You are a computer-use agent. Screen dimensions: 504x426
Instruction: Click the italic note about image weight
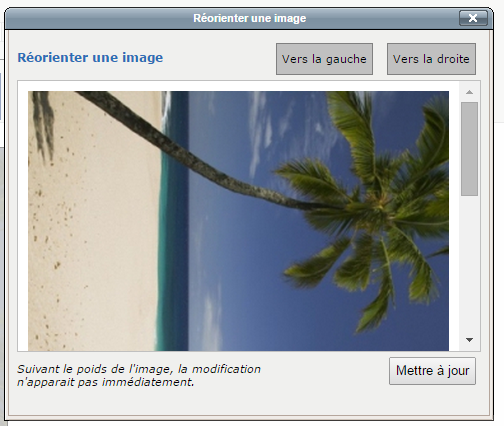pyautogui.click(x=139, y=375)
